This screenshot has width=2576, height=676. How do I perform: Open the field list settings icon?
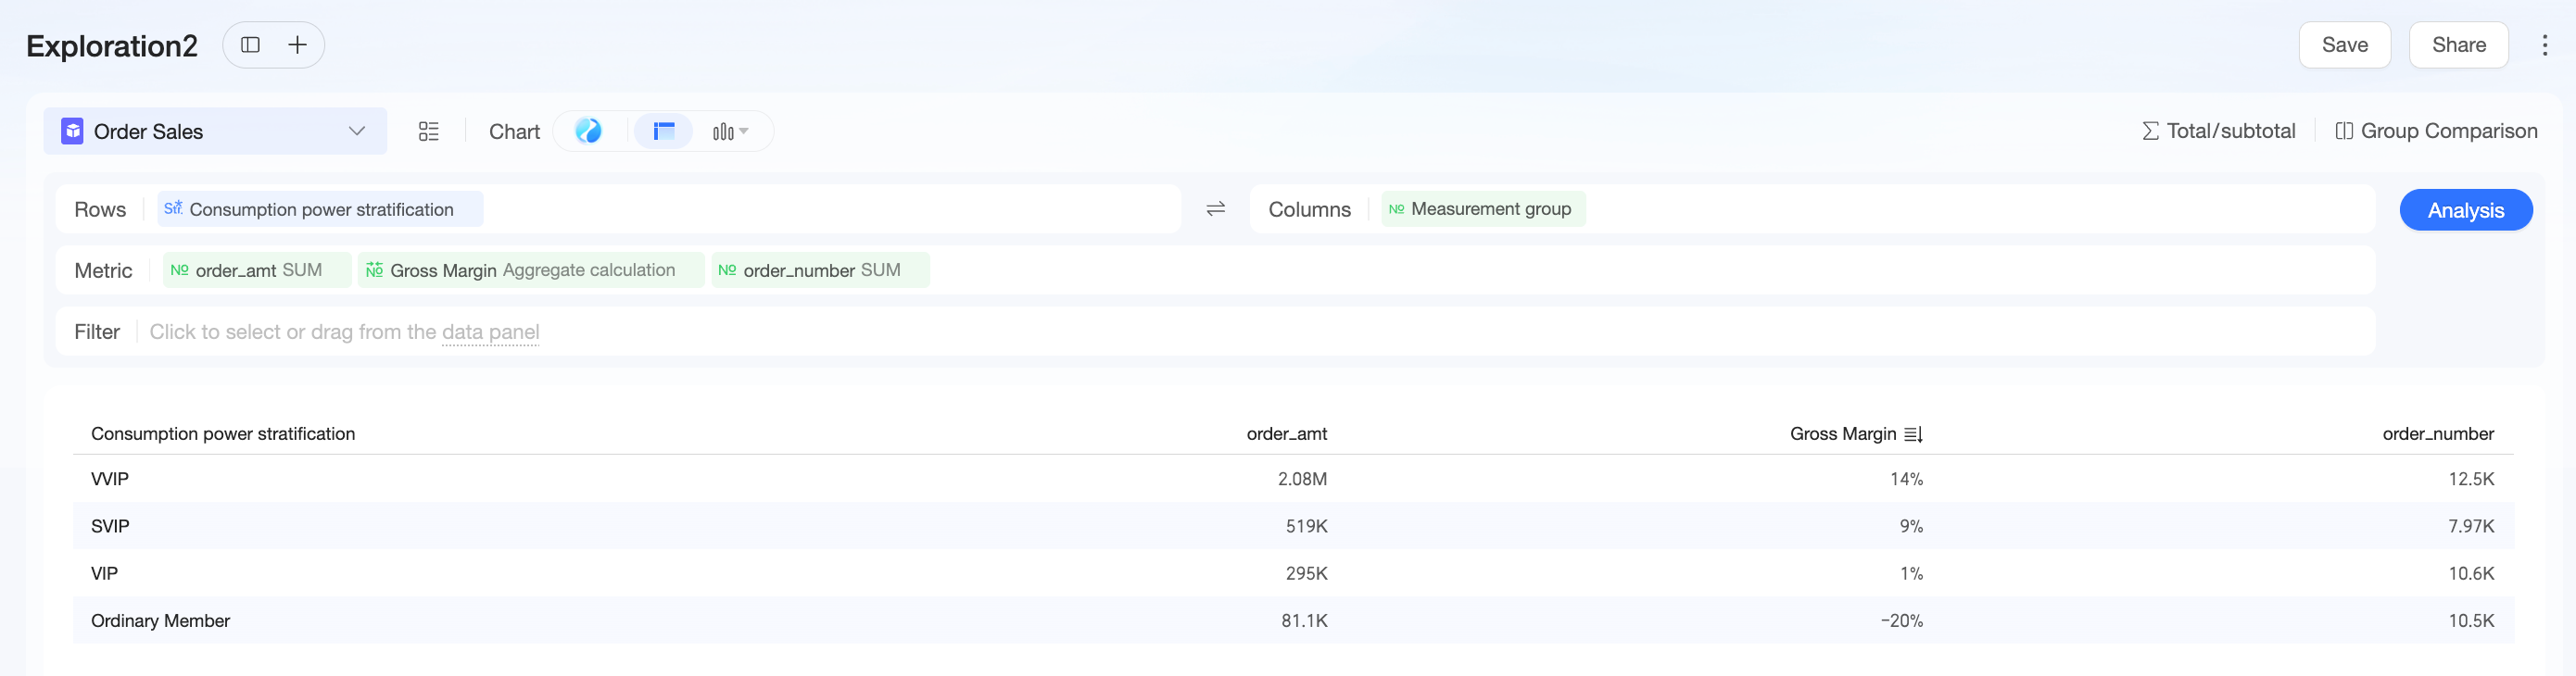click(x=429, y=131)
